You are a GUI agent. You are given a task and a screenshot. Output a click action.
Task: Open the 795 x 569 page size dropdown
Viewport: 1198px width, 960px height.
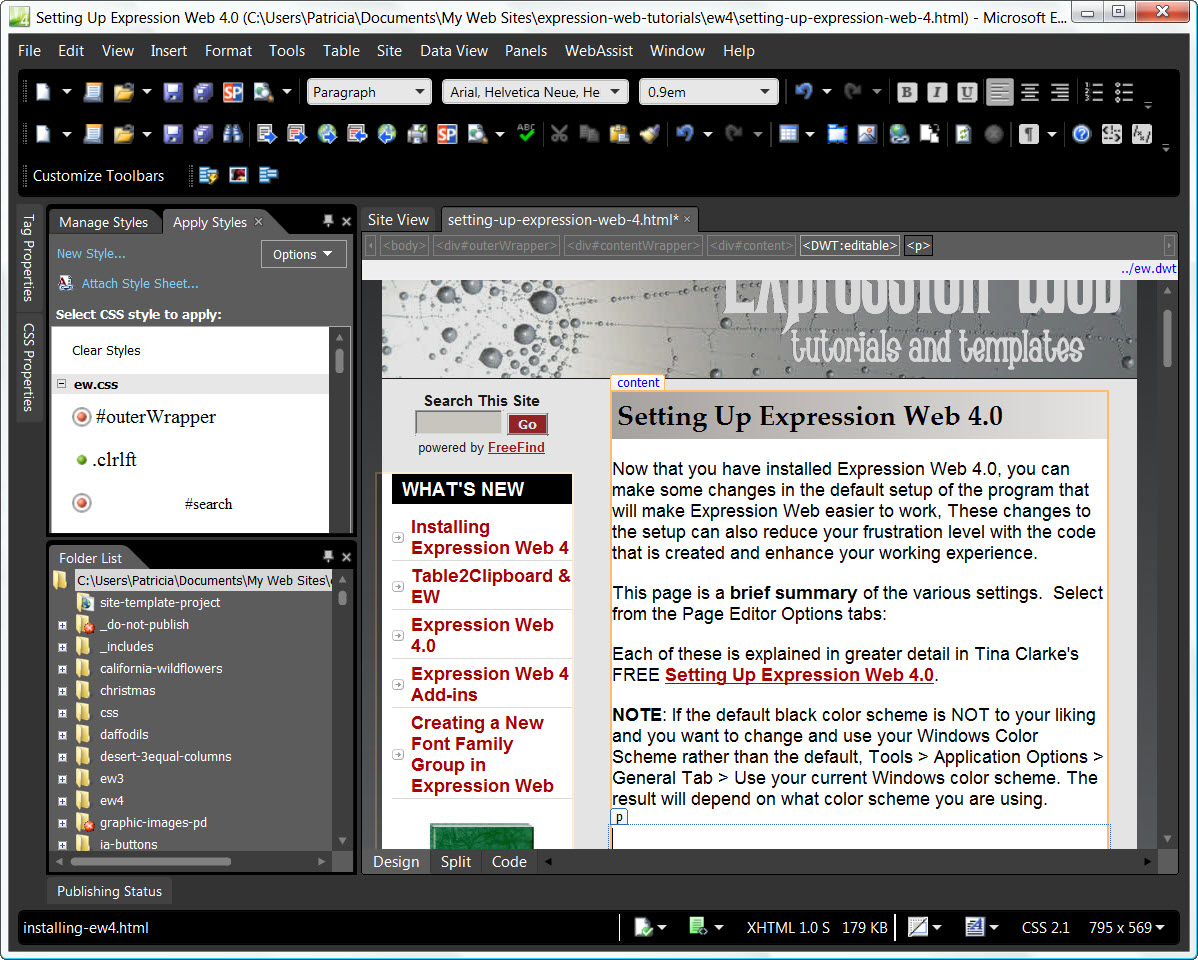[1127, 927]
